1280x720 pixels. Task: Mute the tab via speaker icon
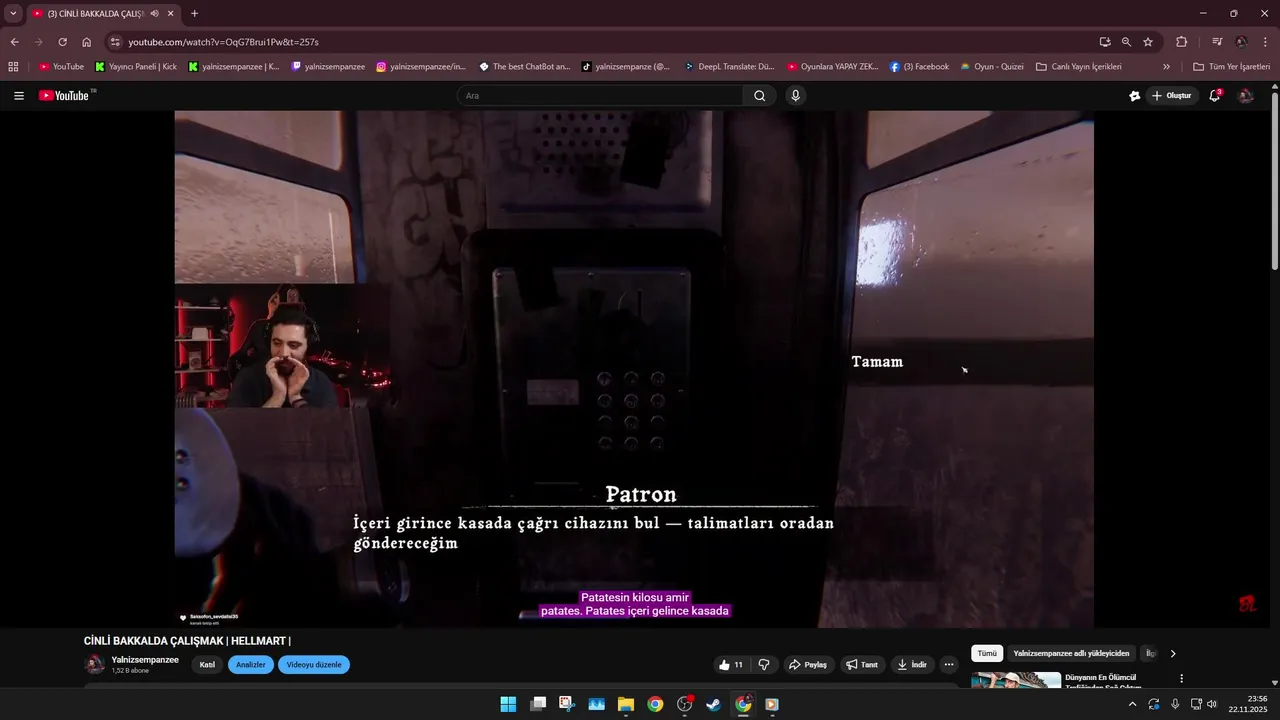[x=155, y=14]
